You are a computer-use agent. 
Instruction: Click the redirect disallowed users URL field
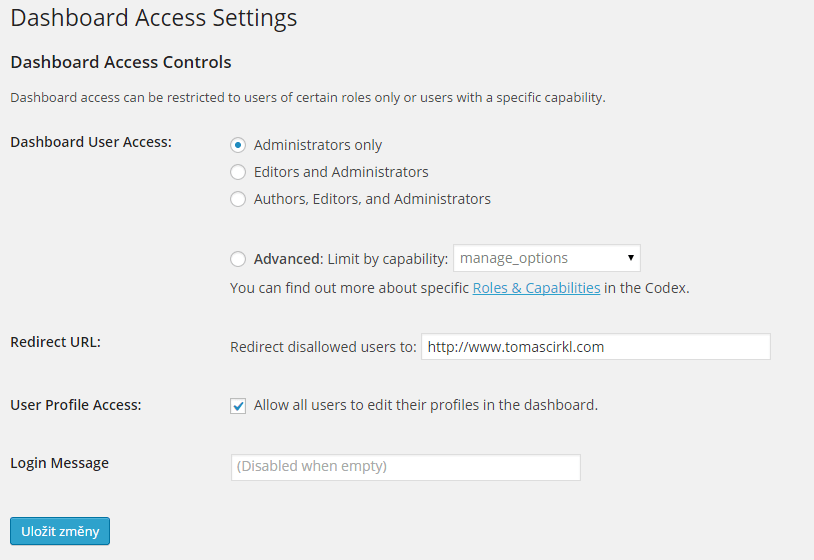(595, 347)
